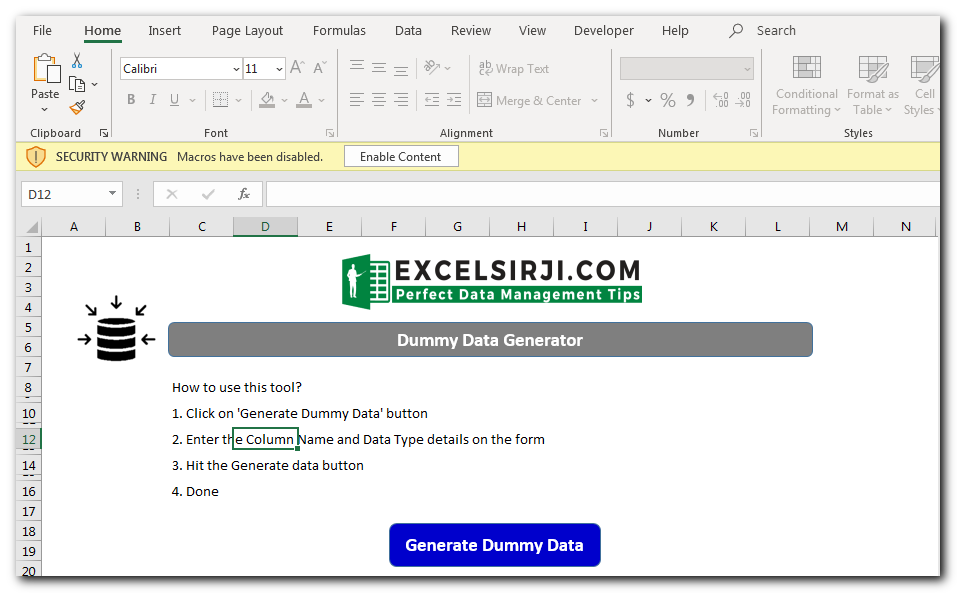Click Decrease Indent icon
The image size is (957, 593).
(x=432, y=100)
